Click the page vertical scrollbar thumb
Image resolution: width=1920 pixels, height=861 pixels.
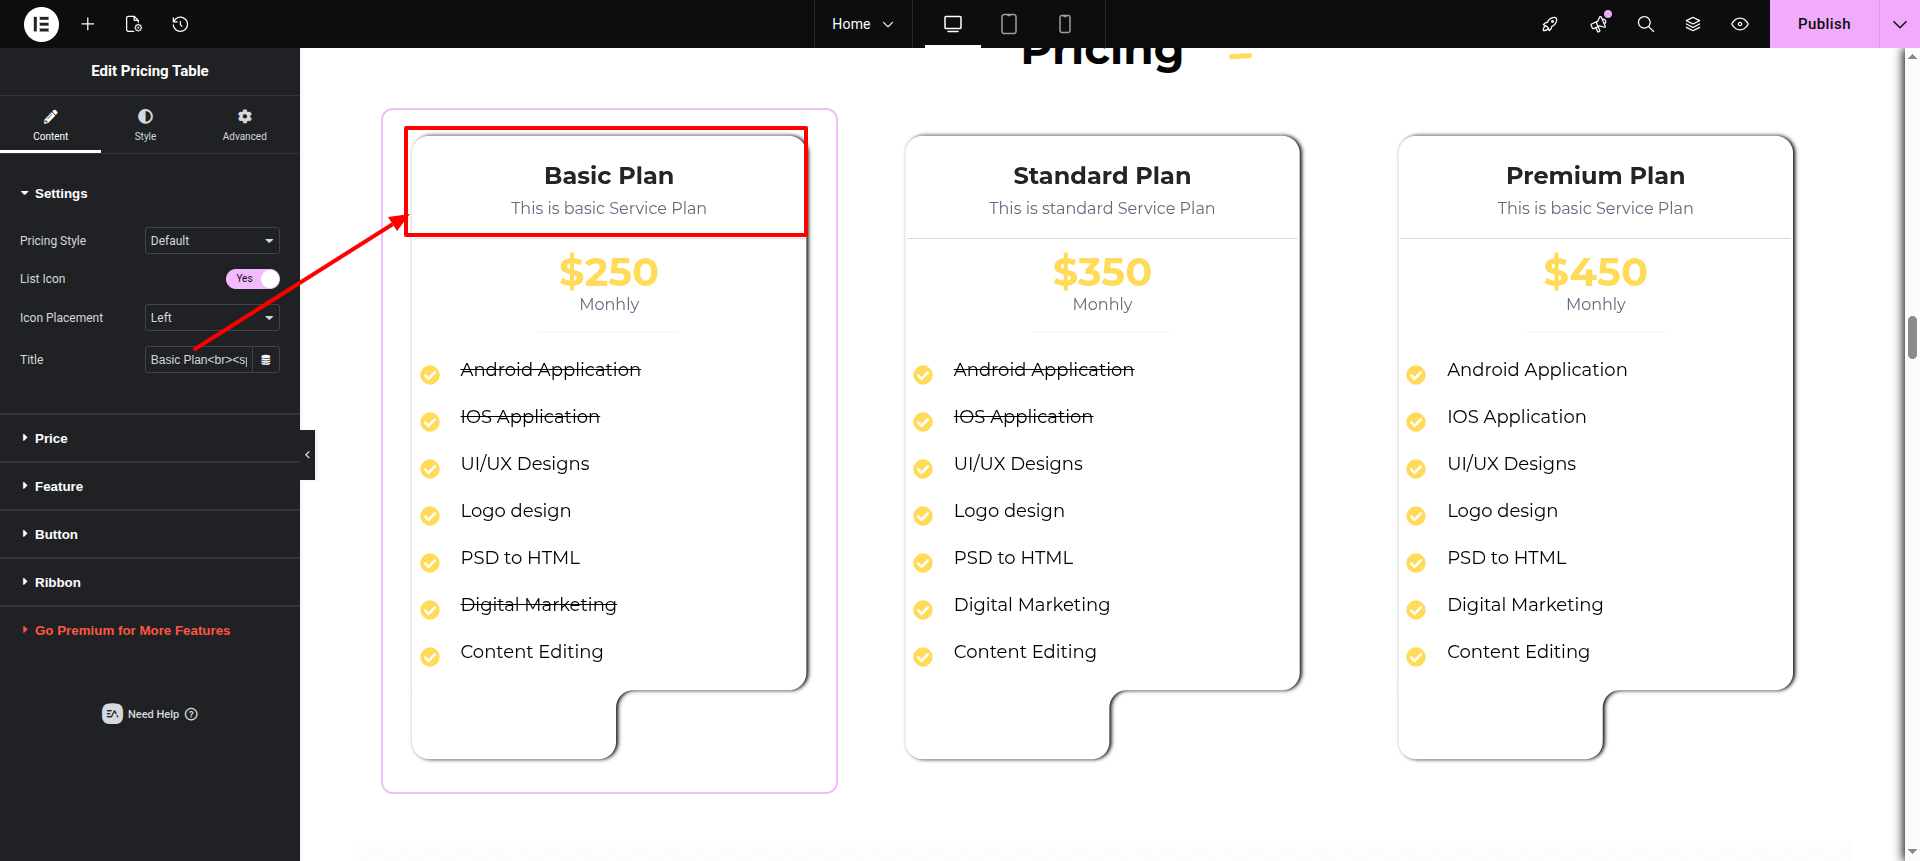click(x=1912, y=337)
